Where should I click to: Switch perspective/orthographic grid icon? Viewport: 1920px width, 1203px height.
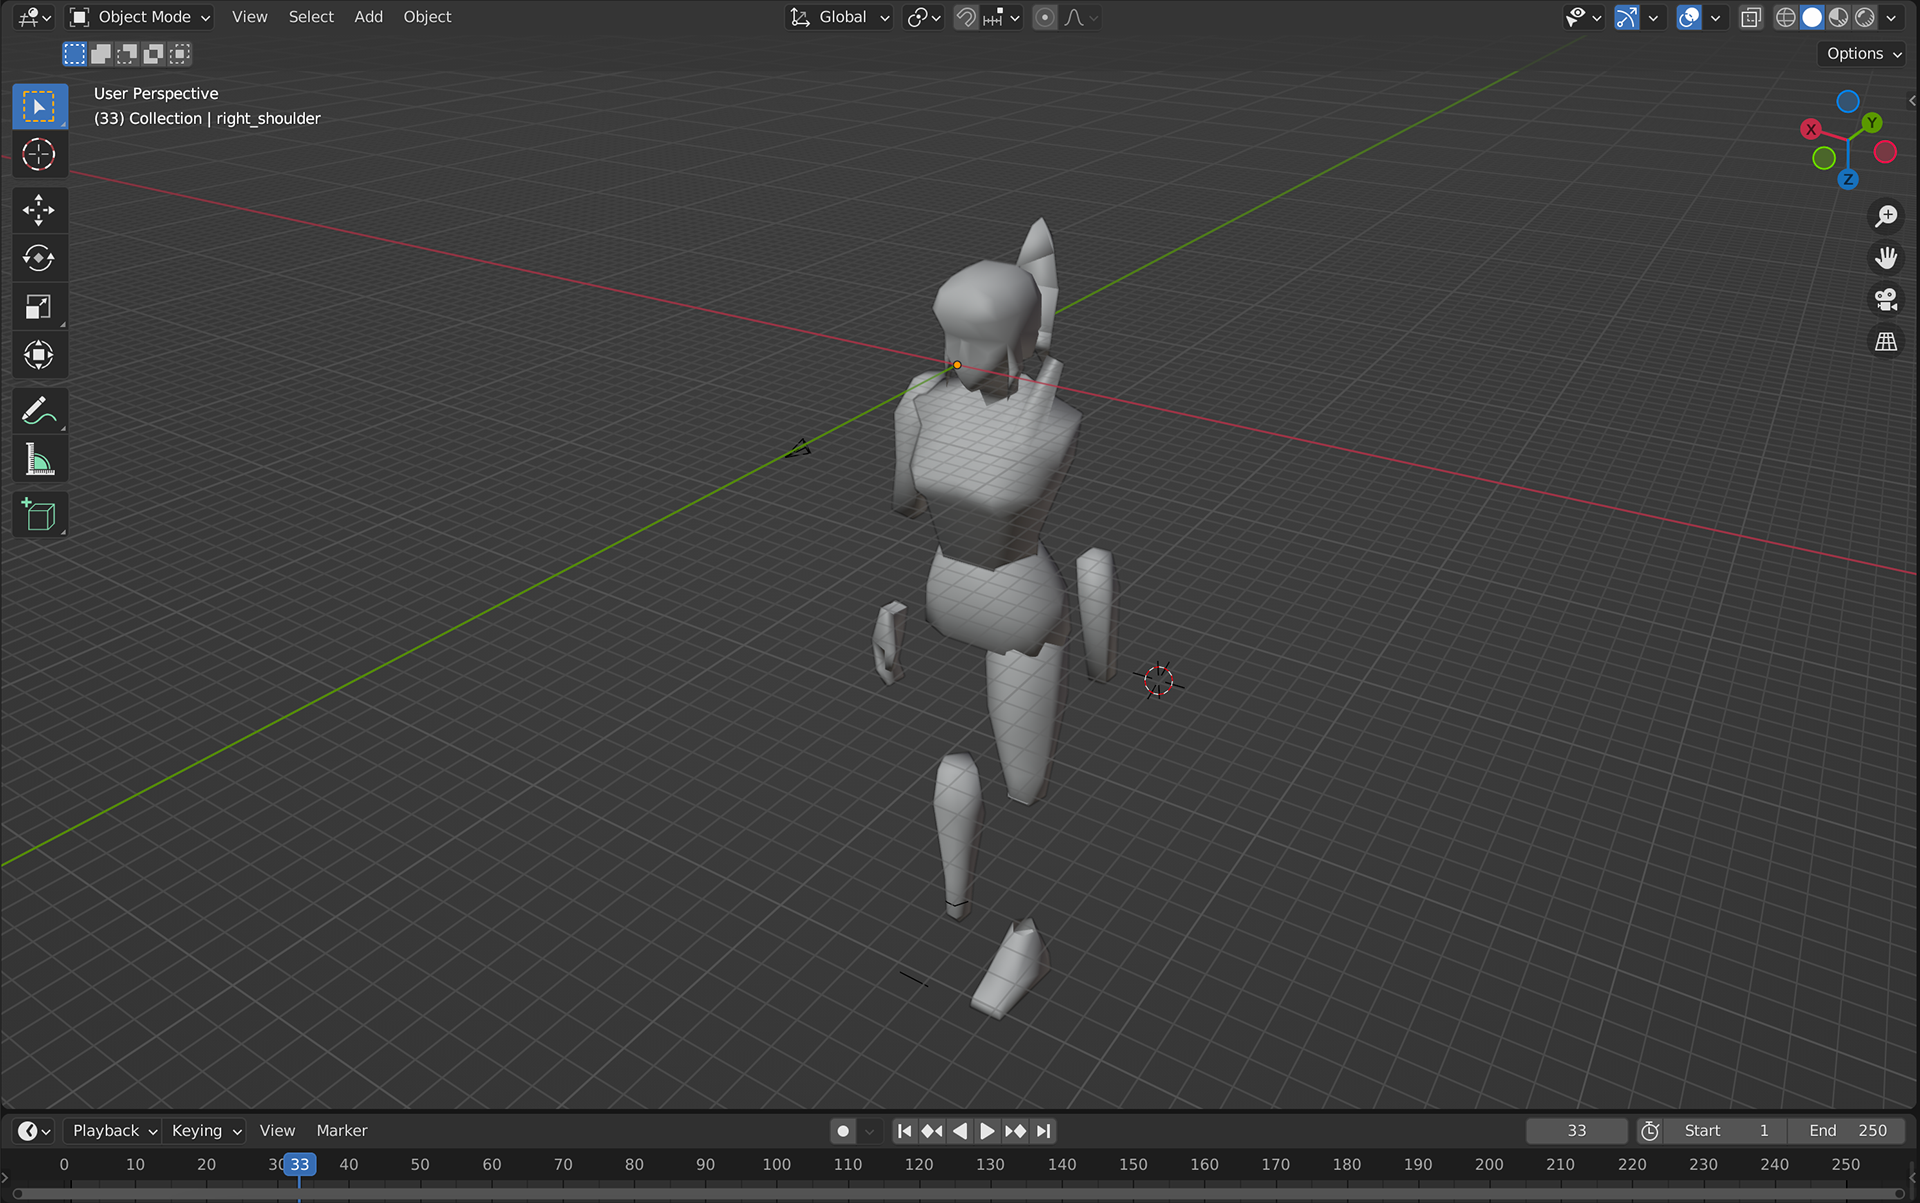[x=1886, y=342]
